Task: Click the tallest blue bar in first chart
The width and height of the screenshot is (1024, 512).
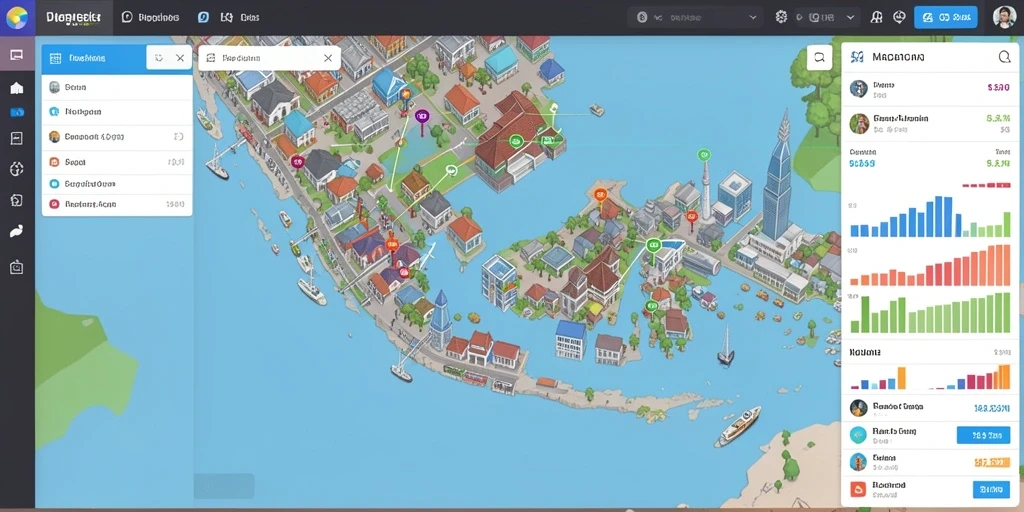Action: (x=938, y=216)
